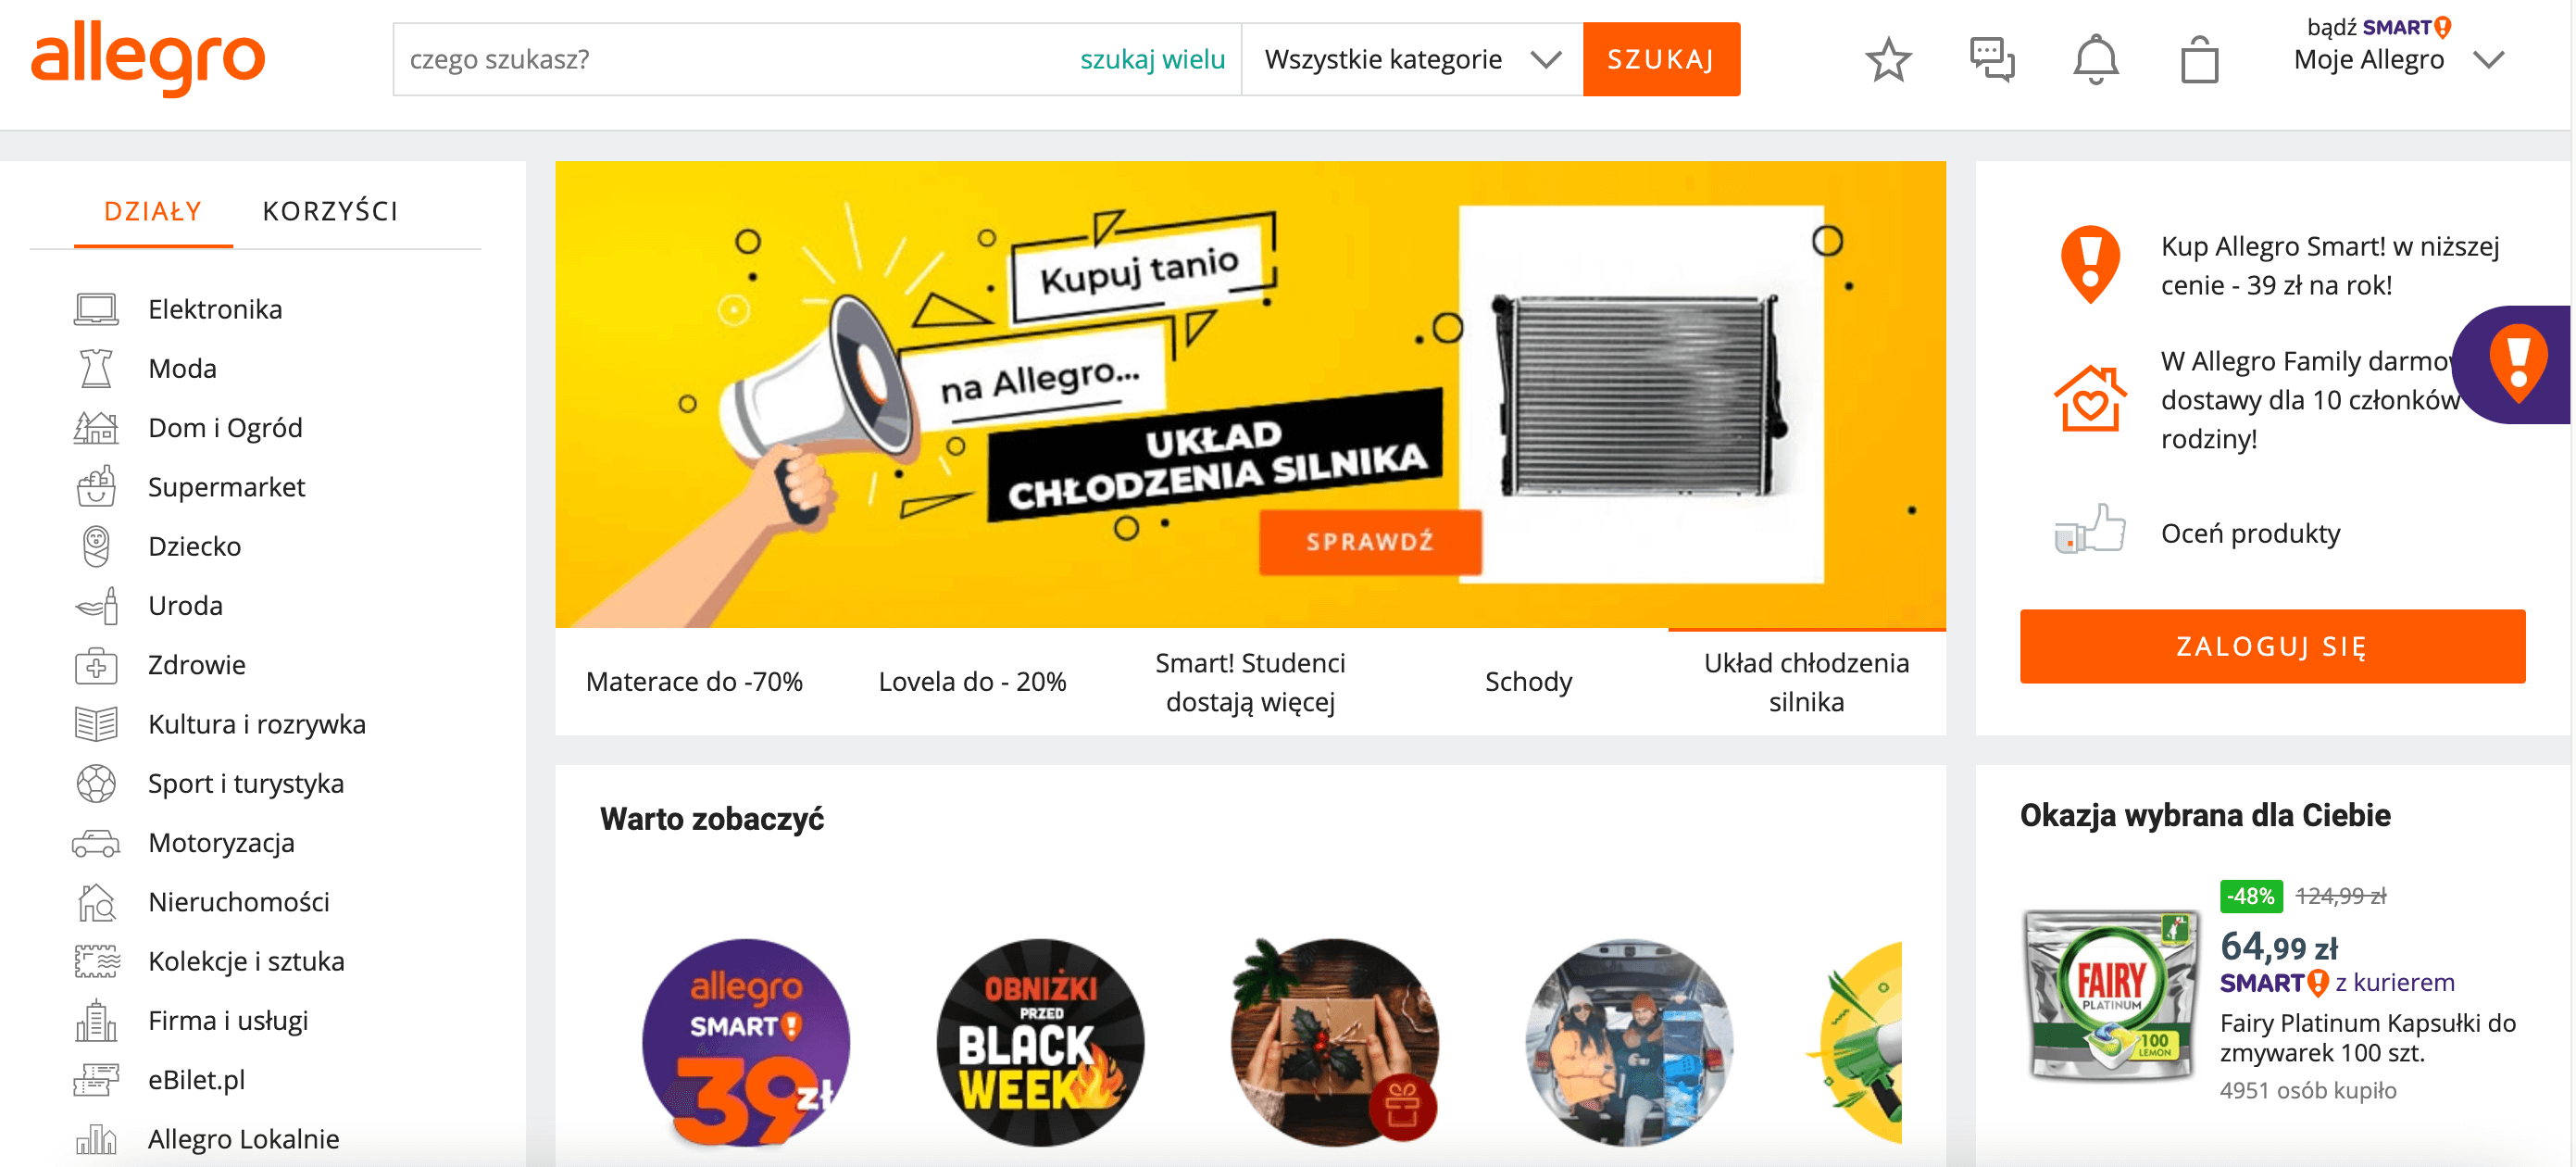Screen dimensions: 2576x1167
Task: Open the shopping bag cart icon
Action: coord(2199,60)
